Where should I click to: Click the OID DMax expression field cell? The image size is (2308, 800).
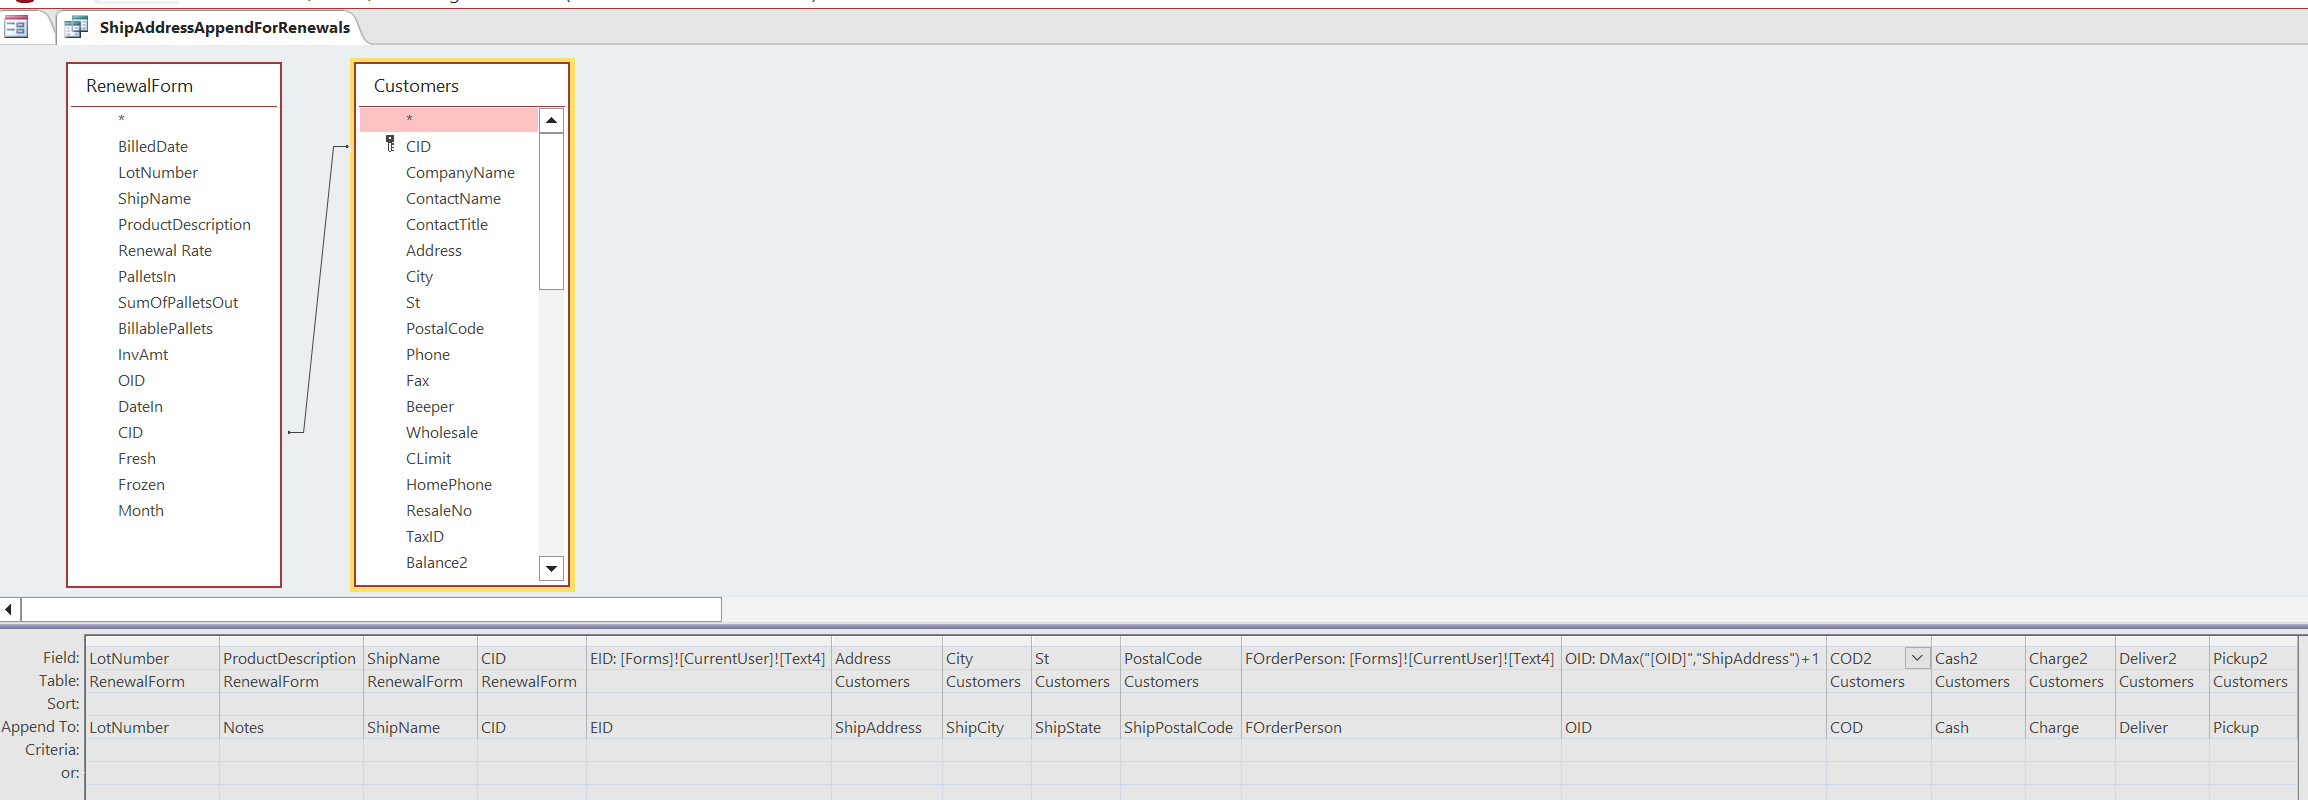tap(1691, 658)
